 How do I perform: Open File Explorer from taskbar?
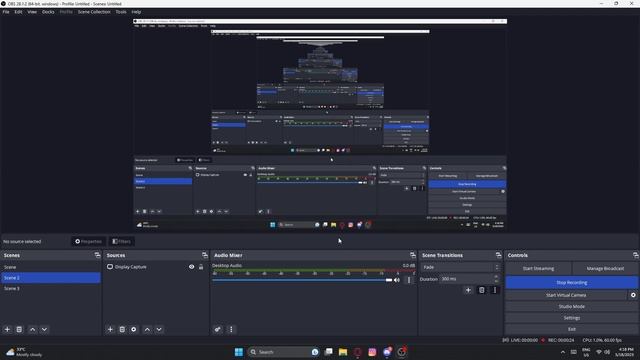343,352
